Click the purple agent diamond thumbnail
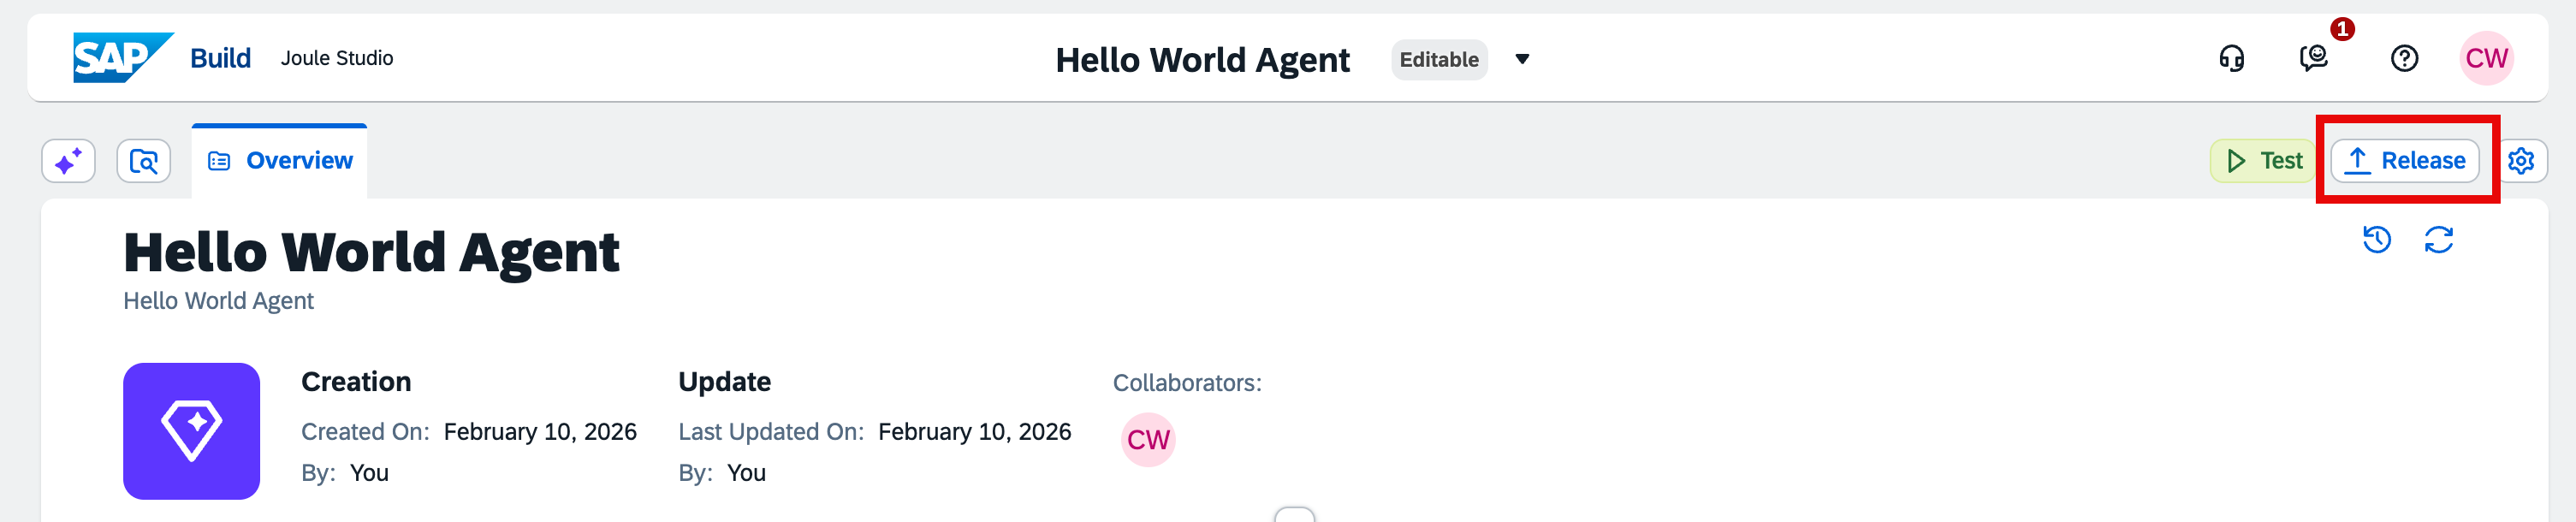Viewport: 2576px width, 522px height. pyautogui.click(x=191, y=431)
